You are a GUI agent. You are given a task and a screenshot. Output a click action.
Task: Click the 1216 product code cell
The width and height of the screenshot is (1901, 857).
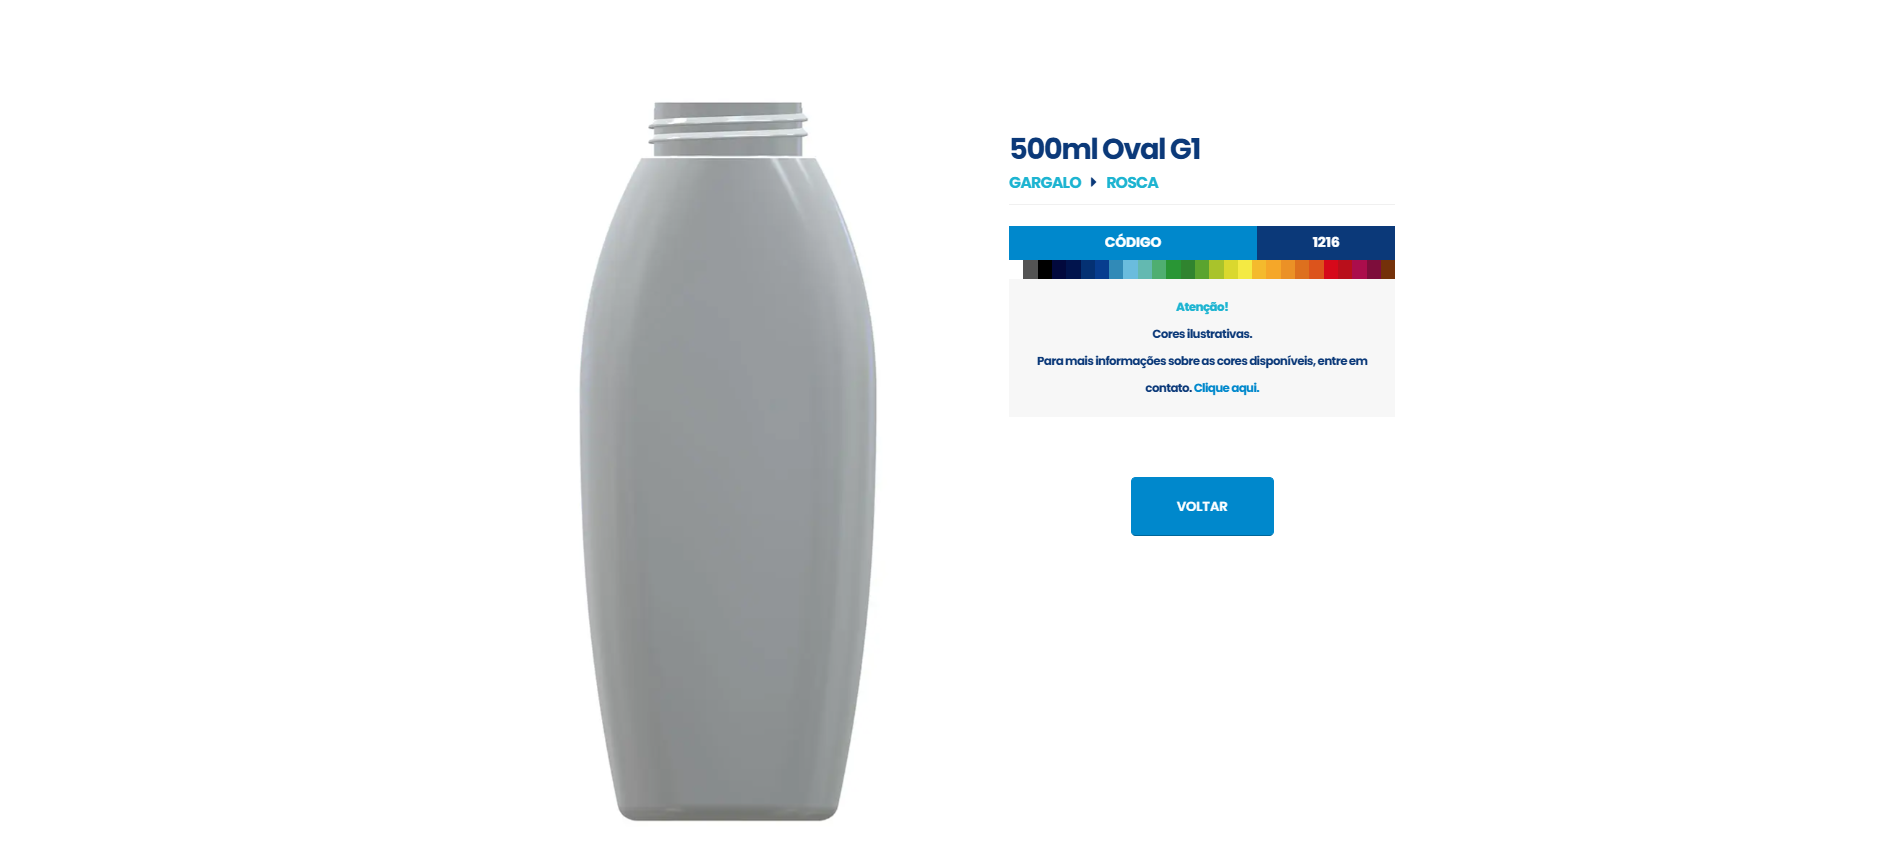tap(1326, 242)
